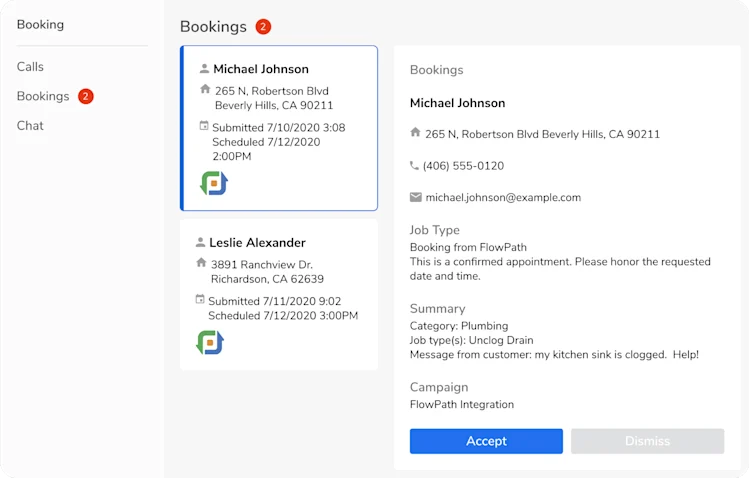Click the home icon on Michael Johnson's card
This screenshot has width=749, height=478.
pos(205,89)
